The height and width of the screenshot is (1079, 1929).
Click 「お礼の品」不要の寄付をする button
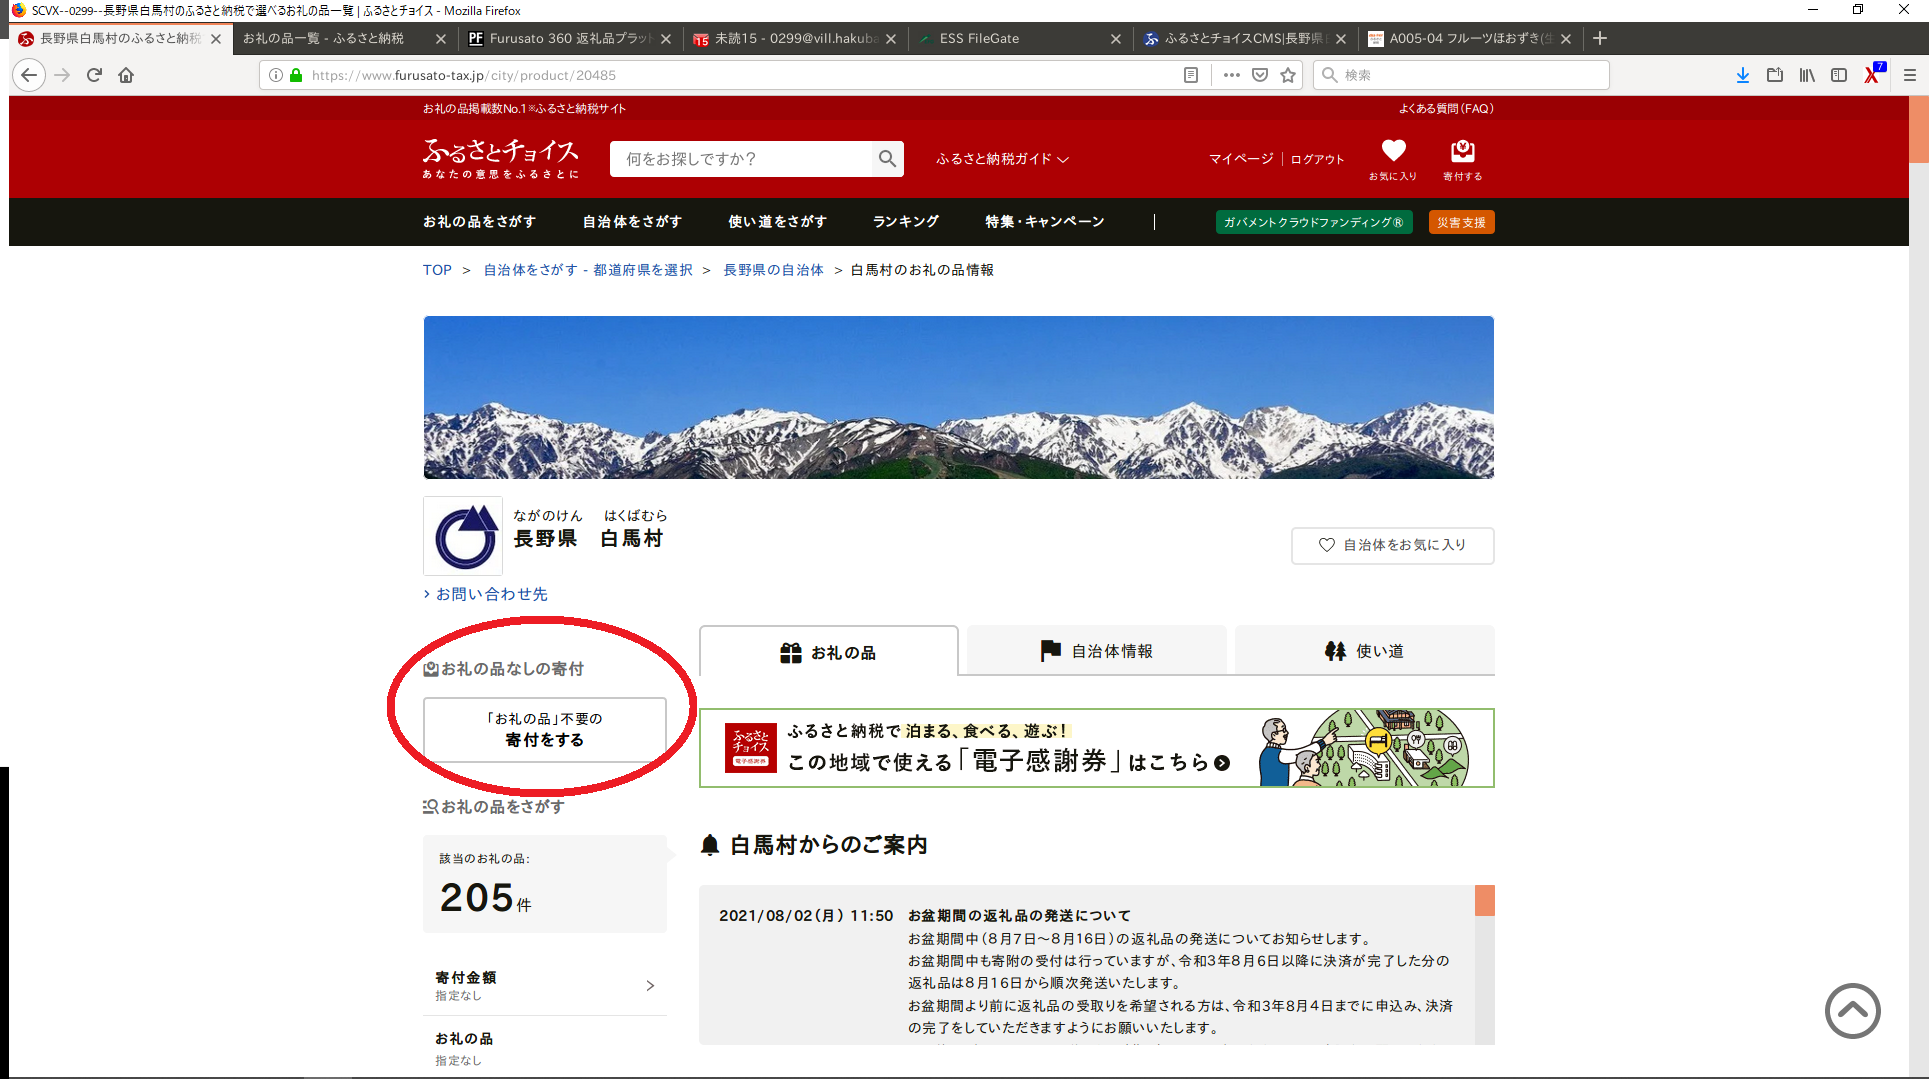click(x=545, y=730)
